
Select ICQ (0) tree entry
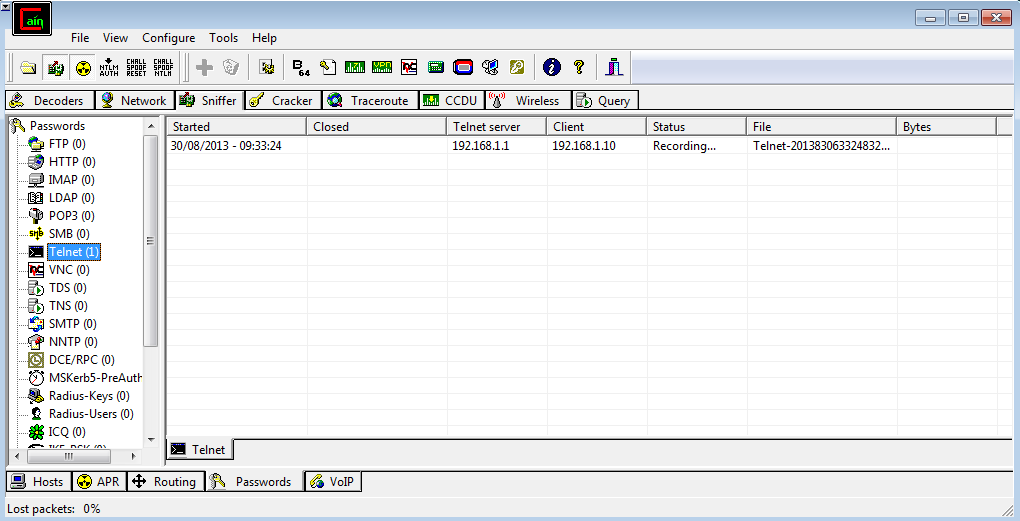tap(67, 432)
